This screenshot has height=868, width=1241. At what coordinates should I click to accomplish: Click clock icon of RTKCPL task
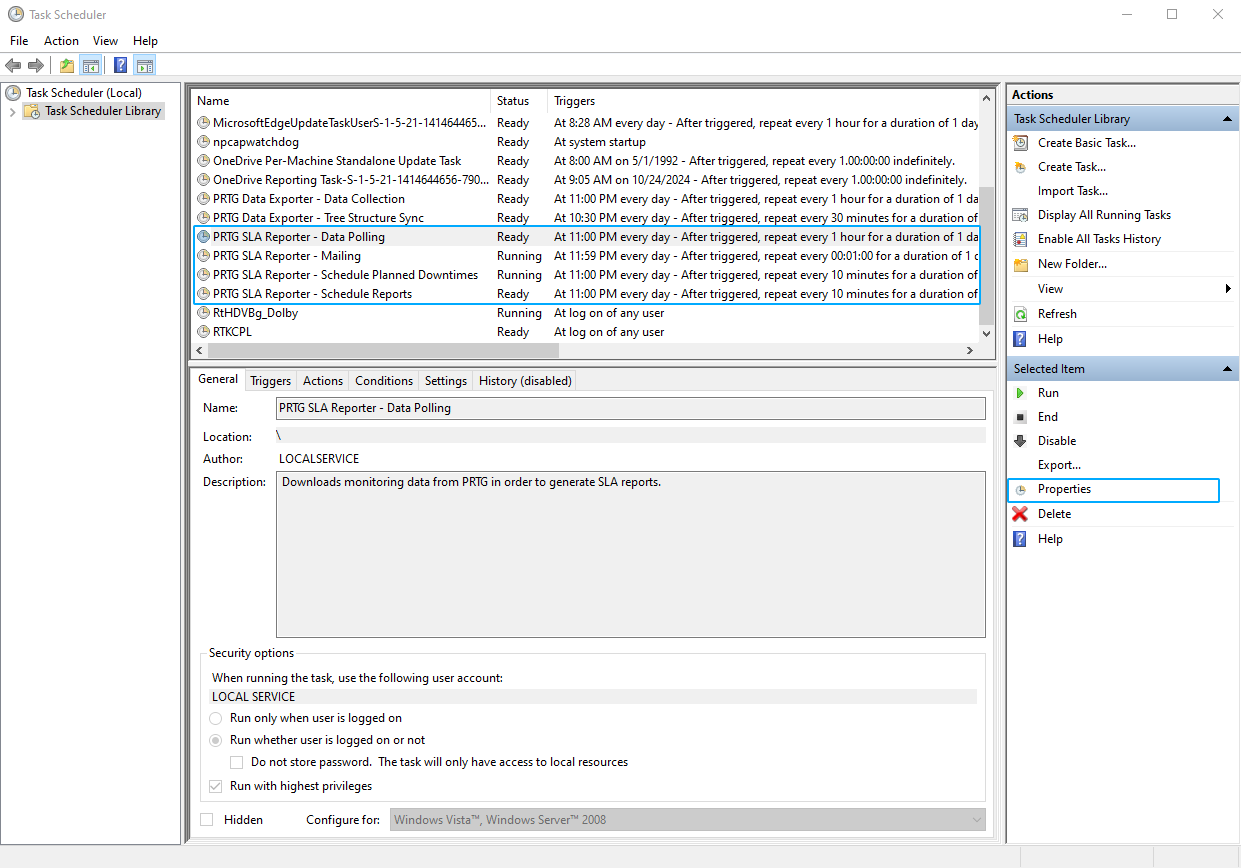tap(204, 332)
